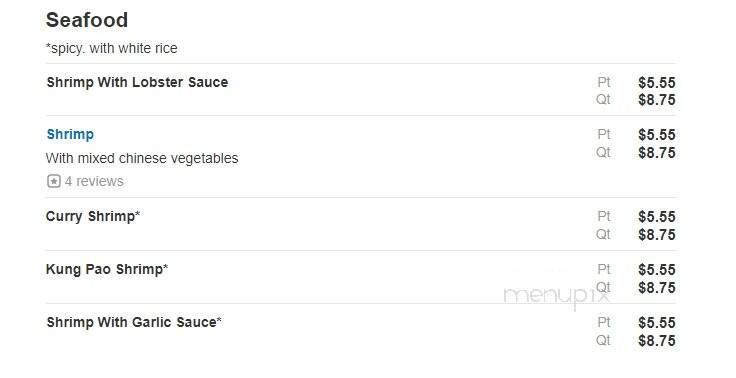The width and height of the screenshot is (736, 378).
Task: Click the menupix watermark logo
Action: (x=556, y=297)
